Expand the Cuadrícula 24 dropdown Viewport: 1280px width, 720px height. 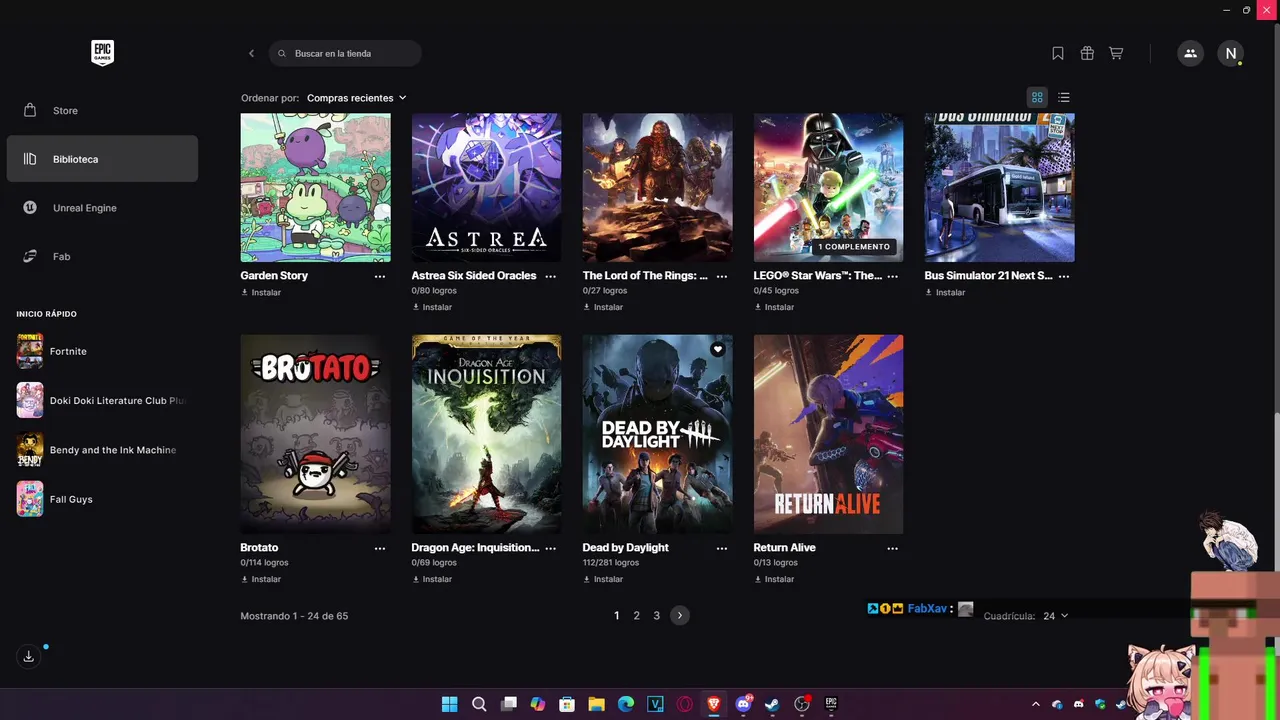[1055, 616]
